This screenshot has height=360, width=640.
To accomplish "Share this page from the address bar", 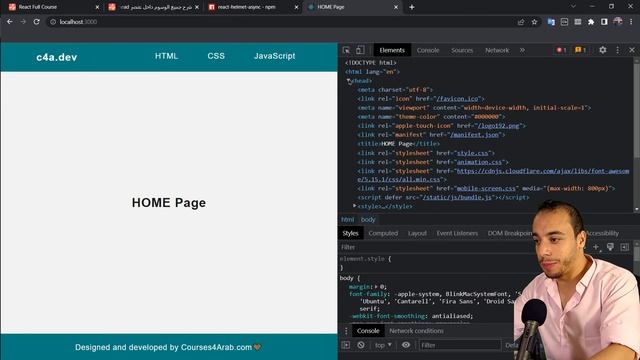I will click(521, 22).
